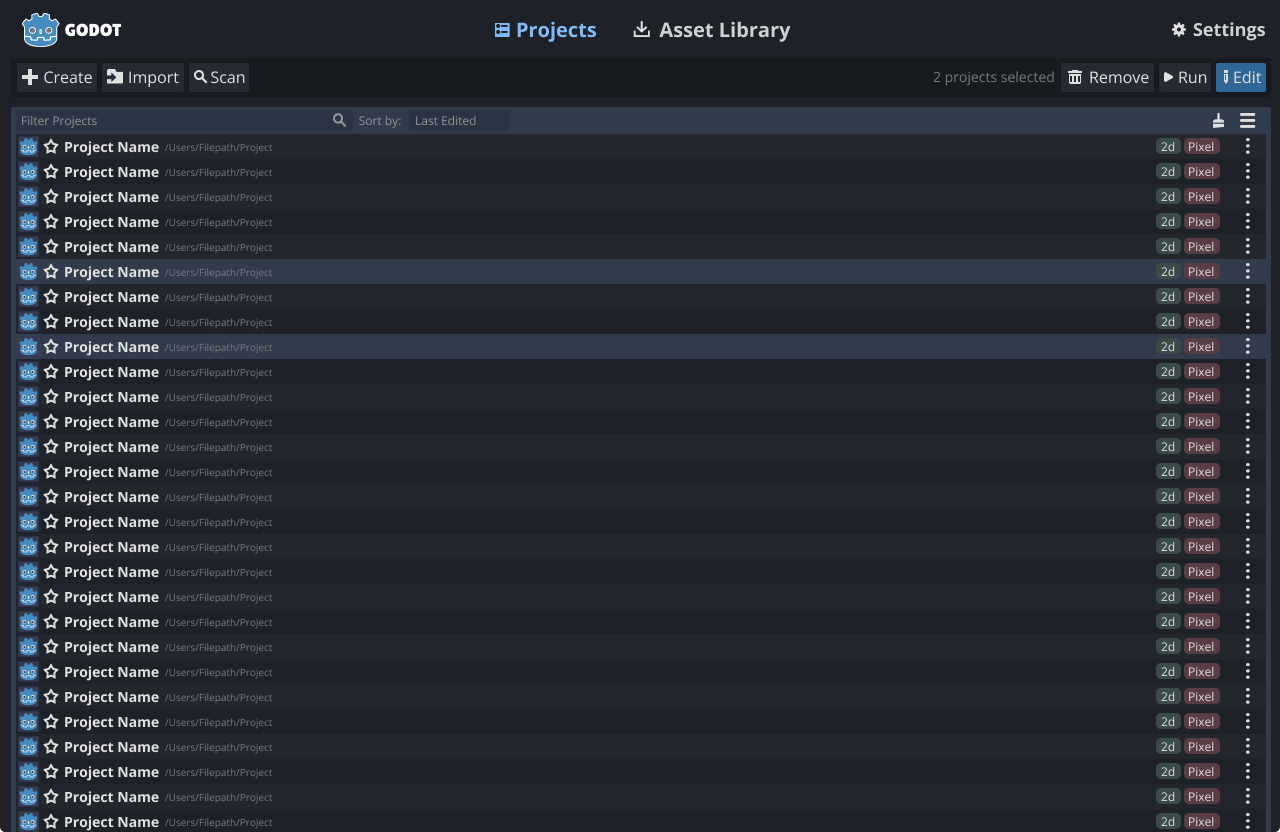The width and height of the screenshot is (1280, 832).
Task: Run the selected projects
Action: (1185, 77)
